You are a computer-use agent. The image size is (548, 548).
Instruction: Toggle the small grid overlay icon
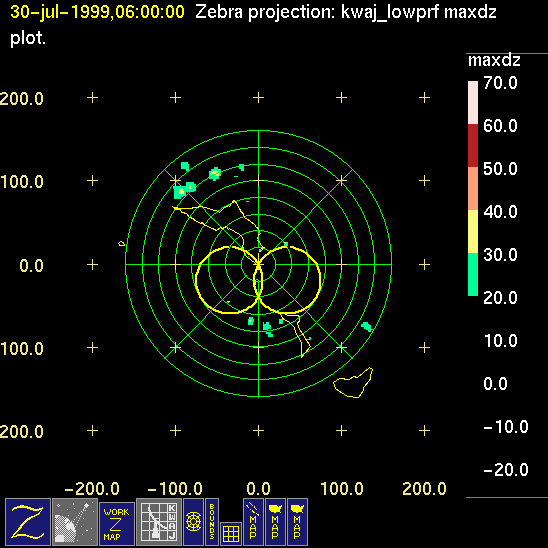[x=231, y=534]
